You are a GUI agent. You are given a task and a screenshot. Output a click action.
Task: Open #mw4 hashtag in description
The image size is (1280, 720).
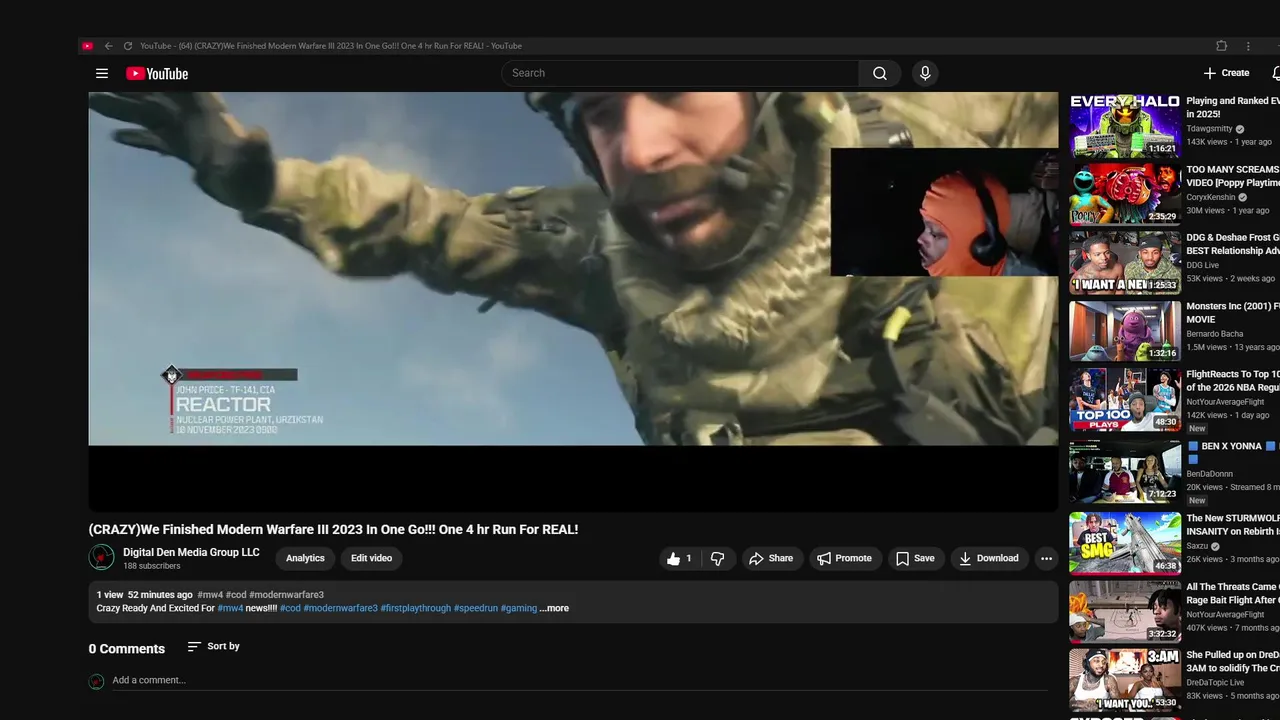(x=230, y=608)
